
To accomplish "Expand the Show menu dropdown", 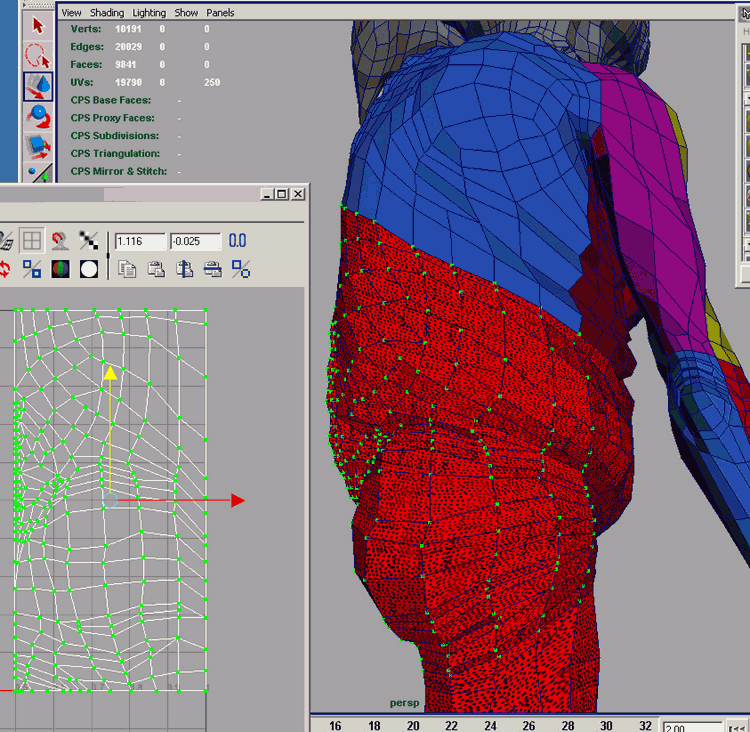I will (x=186, y=13).
